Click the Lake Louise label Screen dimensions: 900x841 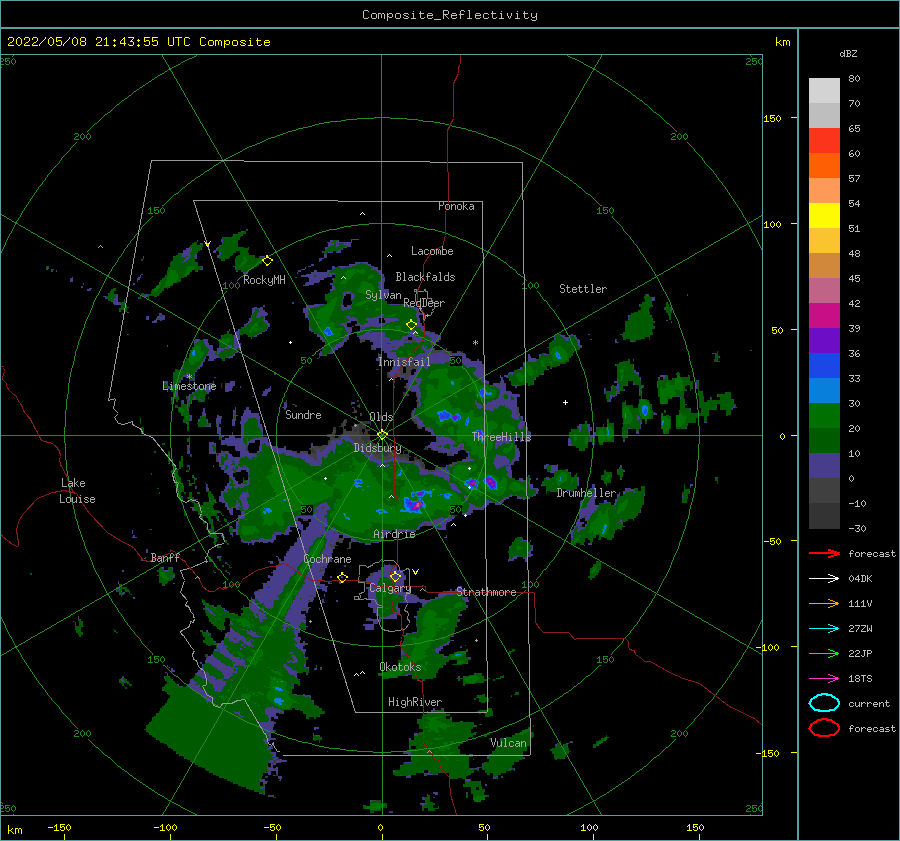coord(77,491)
